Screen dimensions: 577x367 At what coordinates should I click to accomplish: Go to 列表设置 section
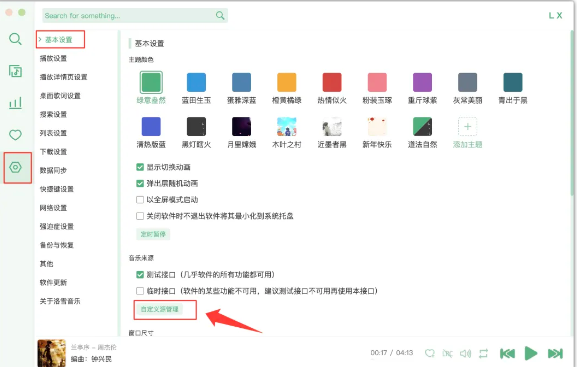pos(53,133)
